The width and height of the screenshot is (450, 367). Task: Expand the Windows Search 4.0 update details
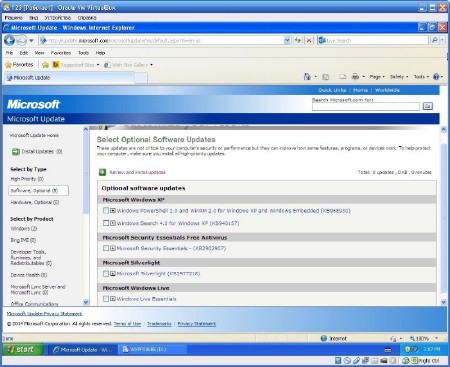click(x=113, y=223)
